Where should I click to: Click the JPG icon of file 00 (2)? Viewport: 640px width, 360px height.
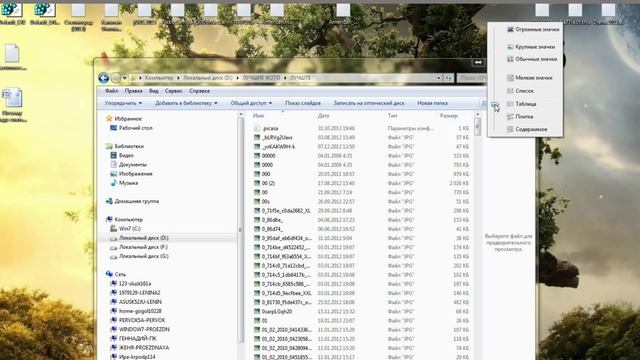click(x=257, y=183)
